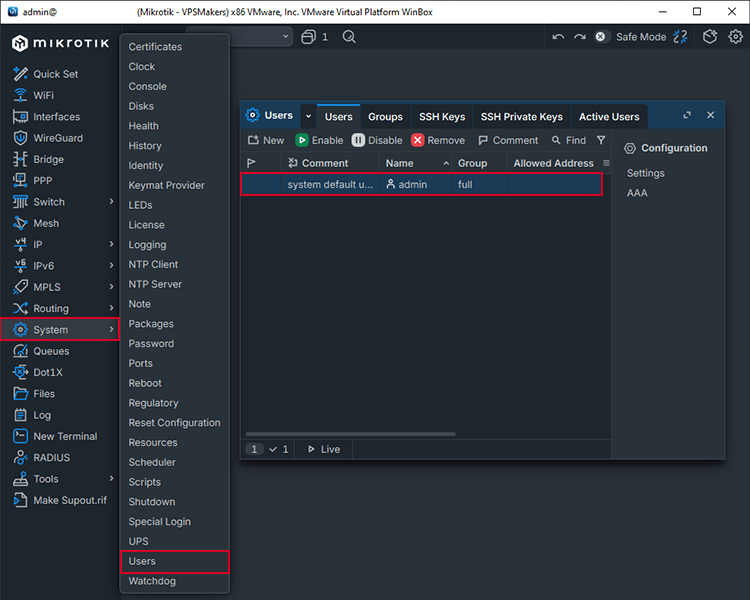Open Users window title dropdown arrow
Image resolution: width=750 pixels, height=600 pixels.
(x=309, y=116)
